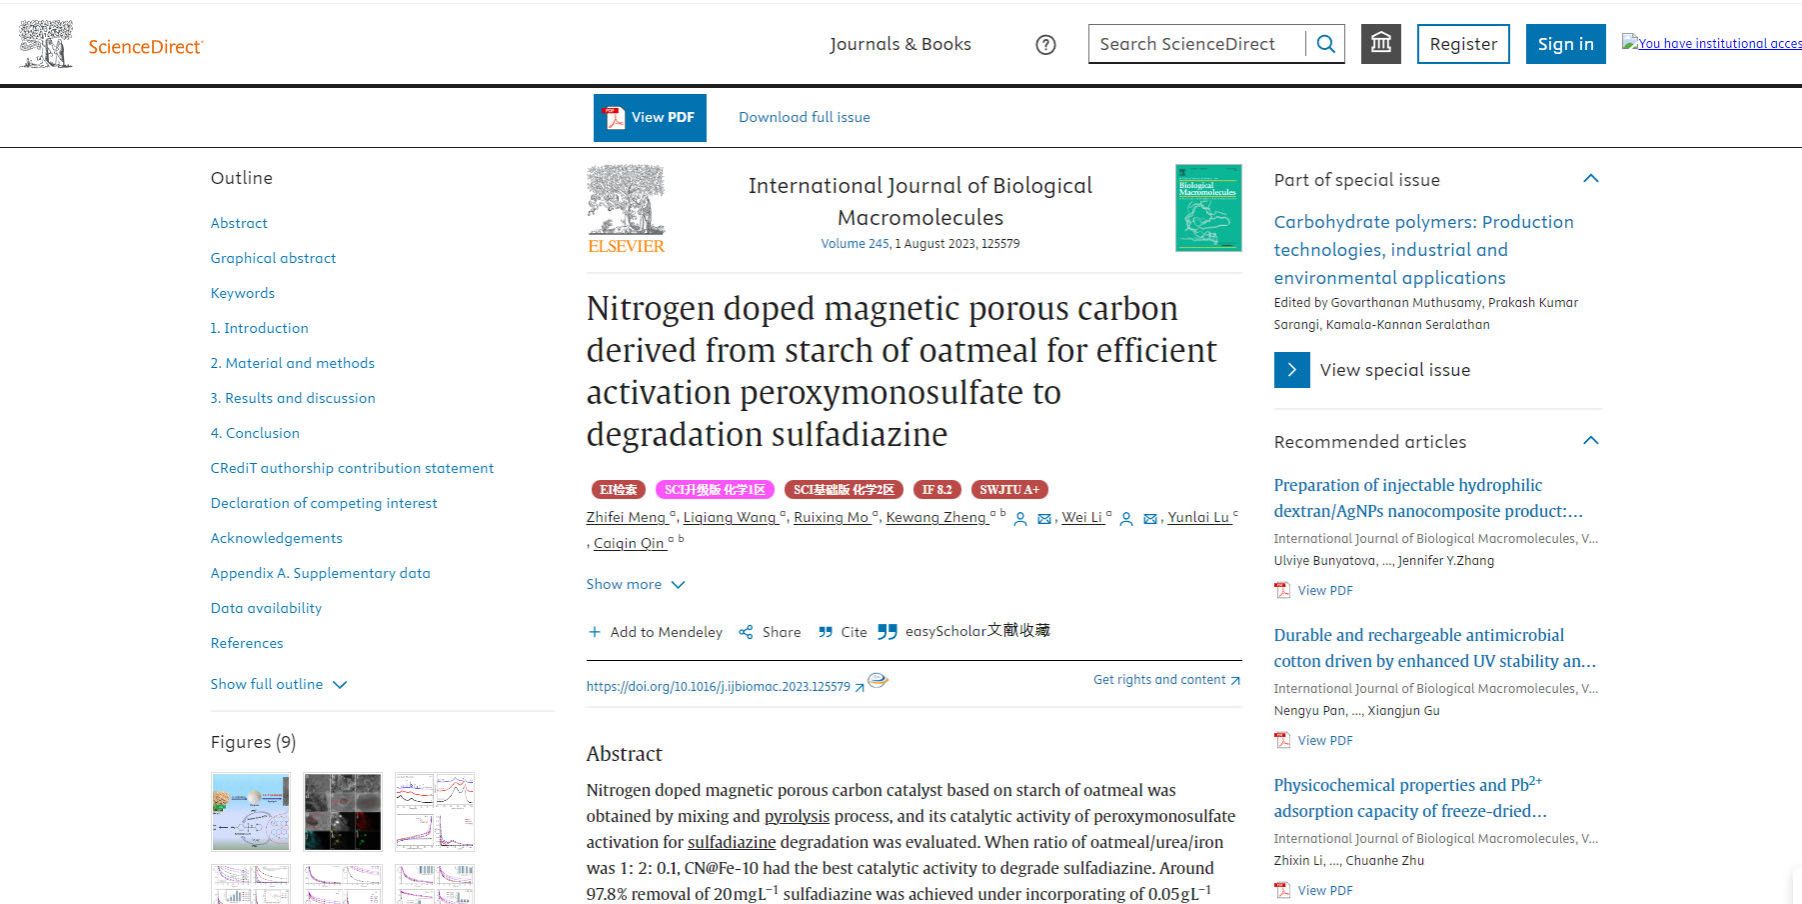Collapse the Recommended articles section
This screenshot has height=904, width=1802.
click(1590, 441)
